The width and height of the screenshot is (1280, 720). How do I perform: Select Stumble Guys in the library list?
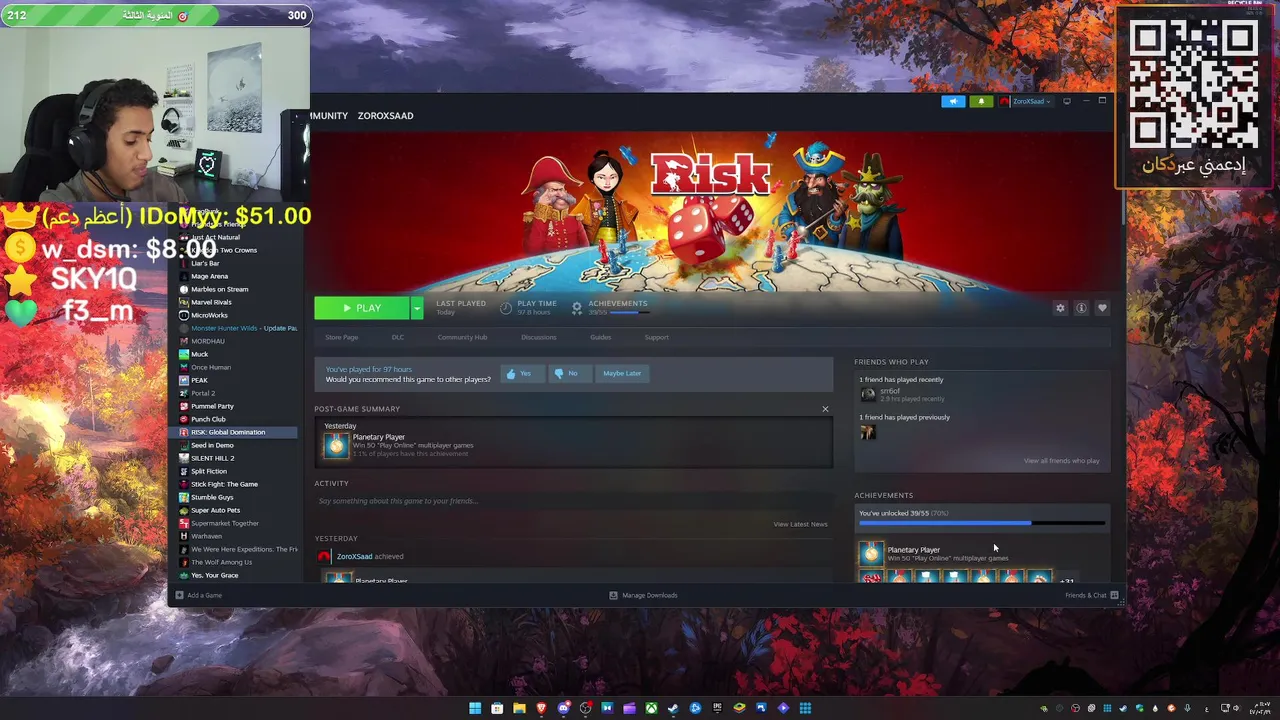[x=212, y=497]
